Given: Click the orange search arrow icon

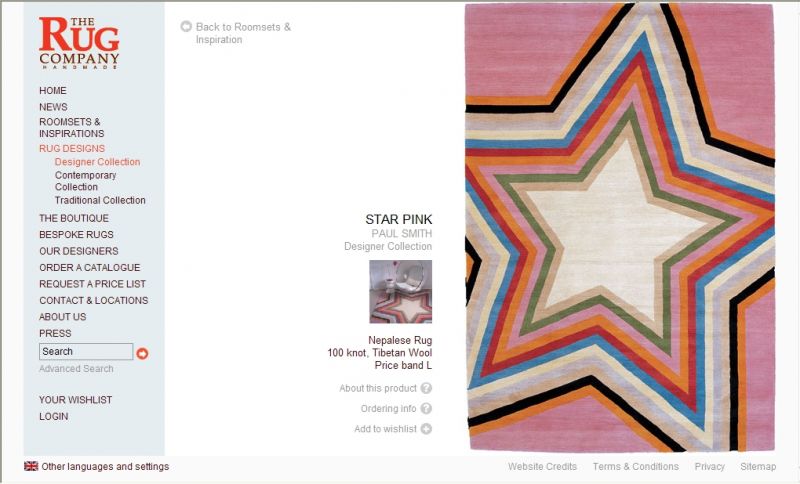Looking at the screenshot, I should (x=142, y=353).
